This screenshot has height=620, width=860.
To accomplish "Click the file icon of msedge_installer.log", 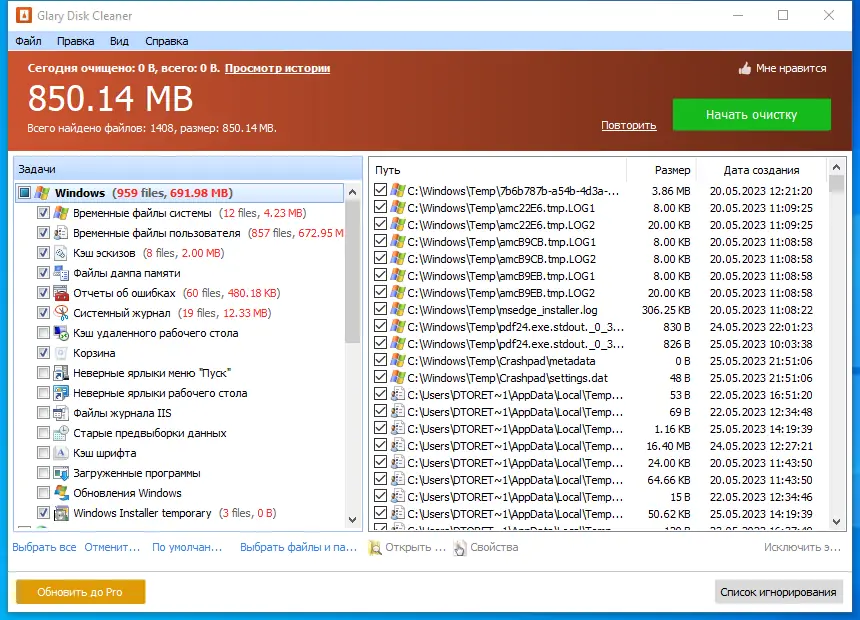I will (x=398, y=309).
